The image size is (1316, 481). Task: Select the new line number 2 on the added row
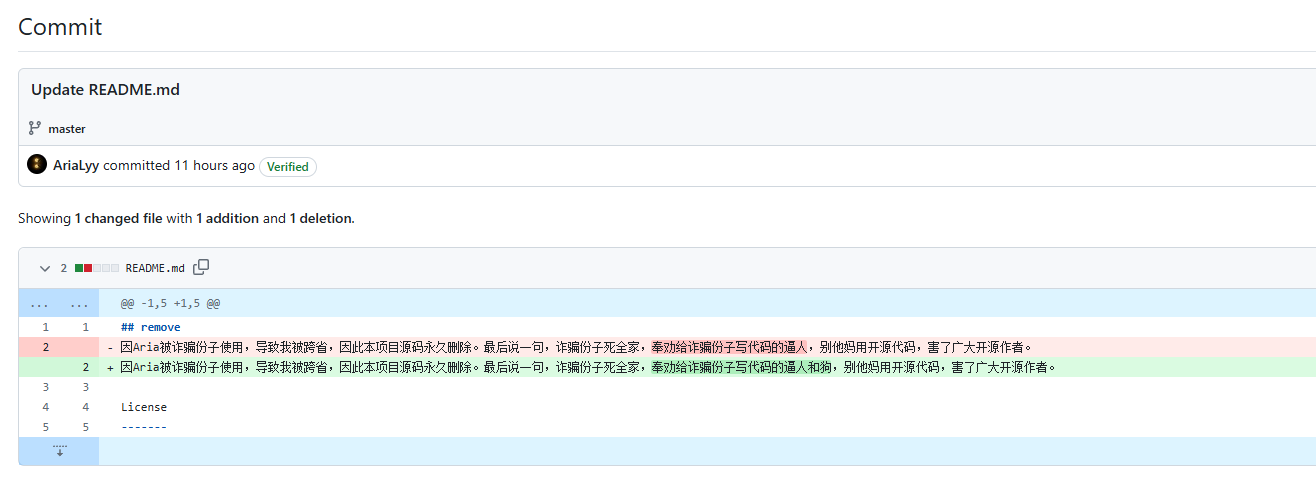click(x=85, y=367)
